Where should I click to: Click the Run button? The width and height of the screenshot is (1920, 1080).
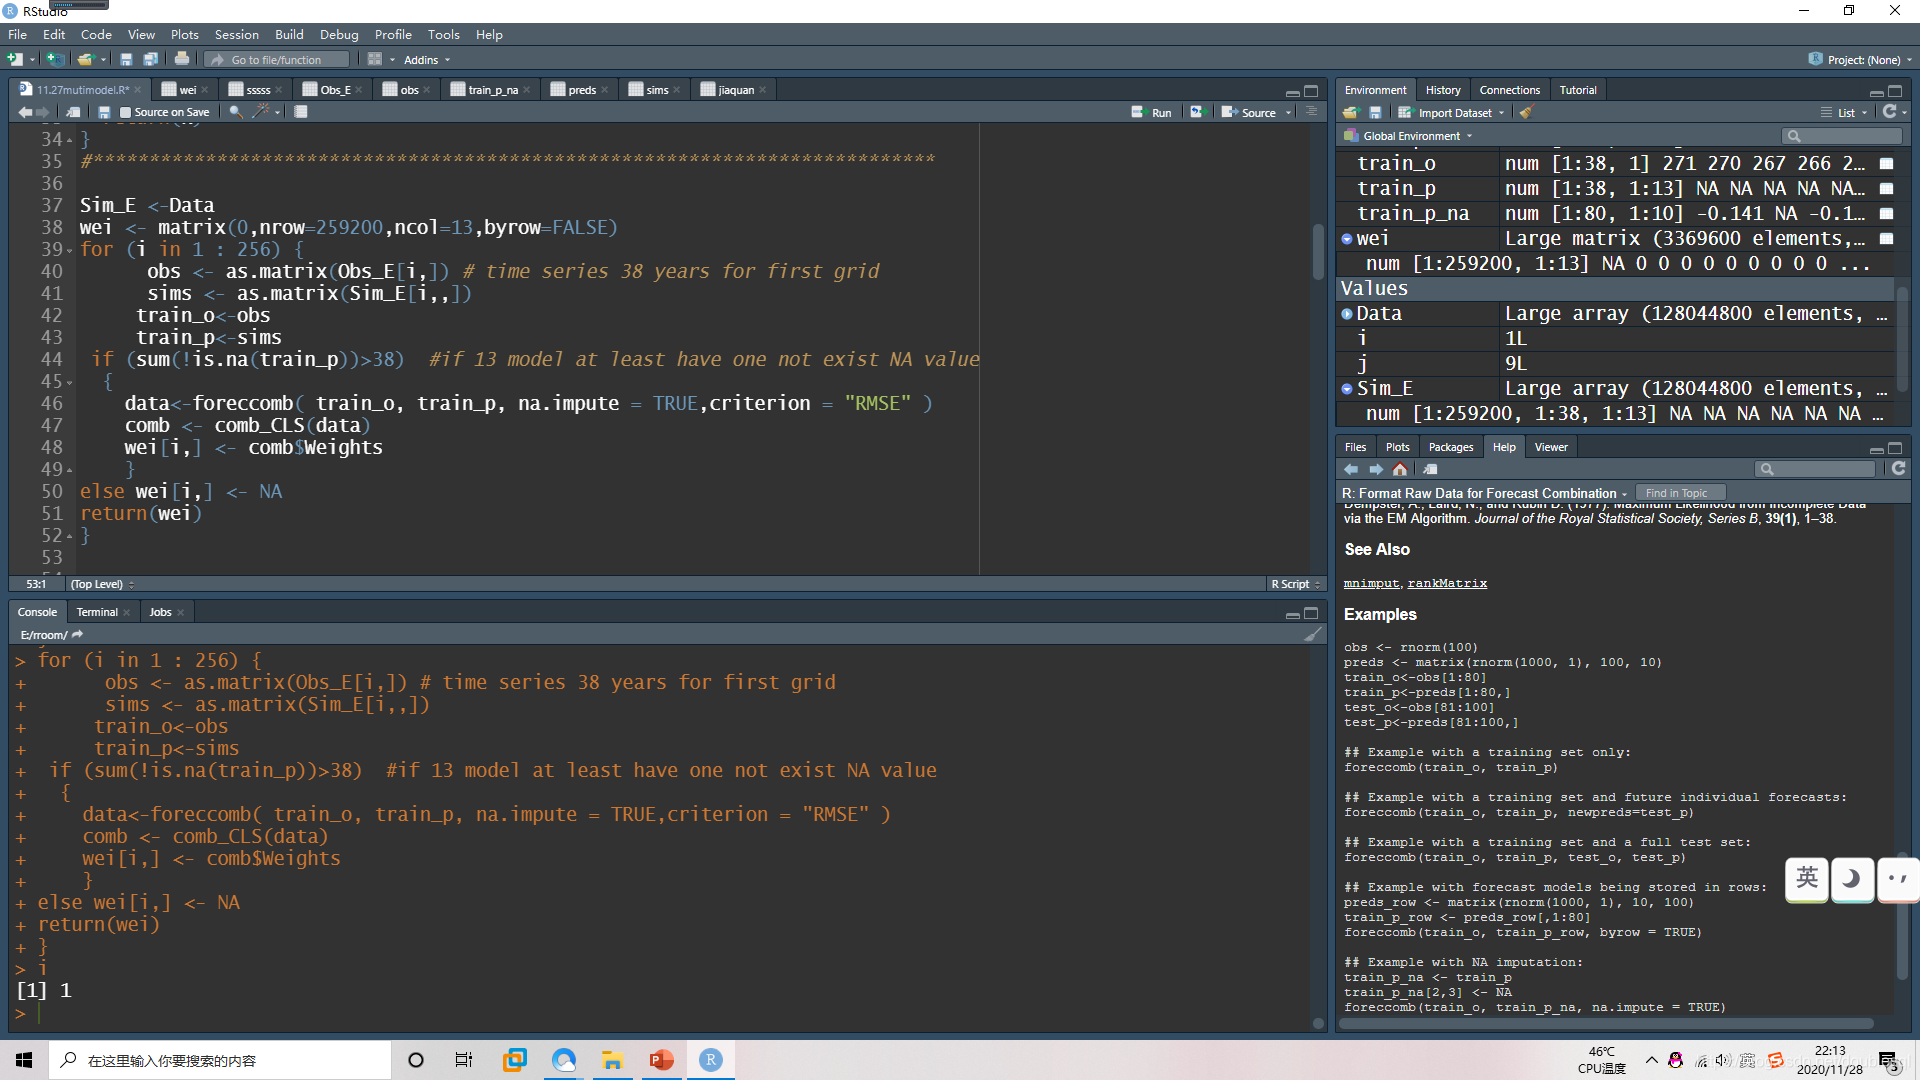1152,113
